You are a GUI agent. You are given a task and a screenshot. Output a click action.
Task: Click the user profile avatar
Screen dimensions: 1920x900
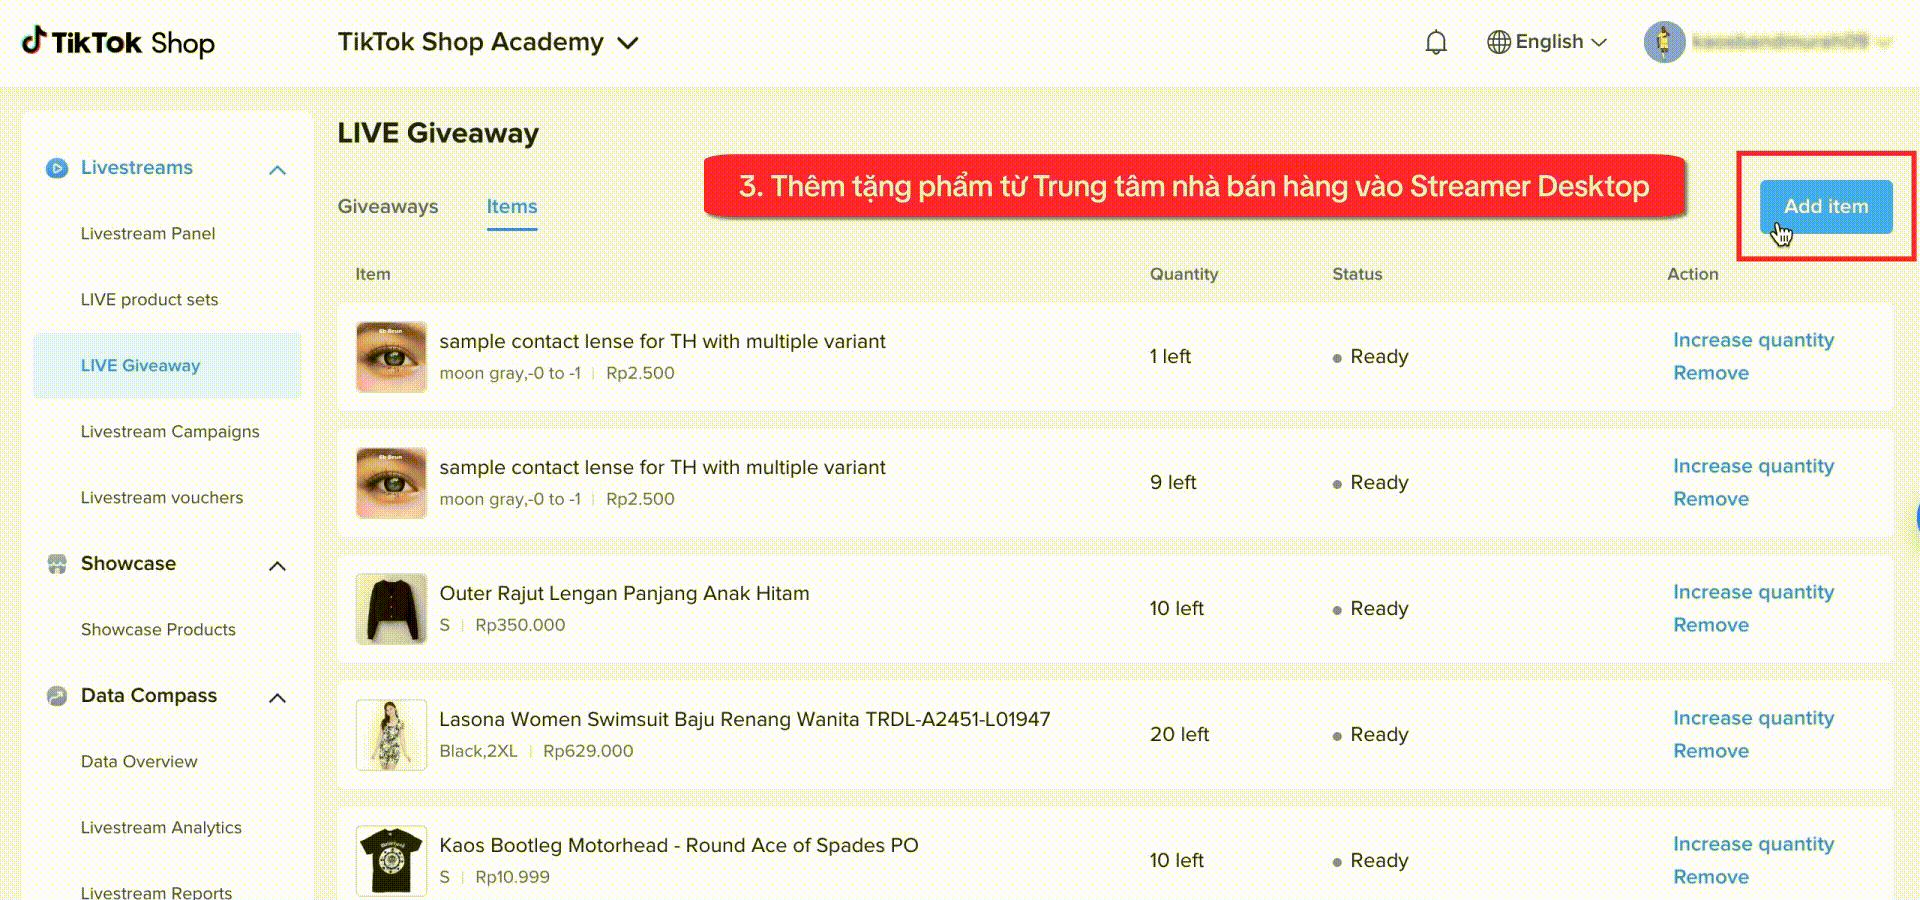click(x=1664, y=42)
